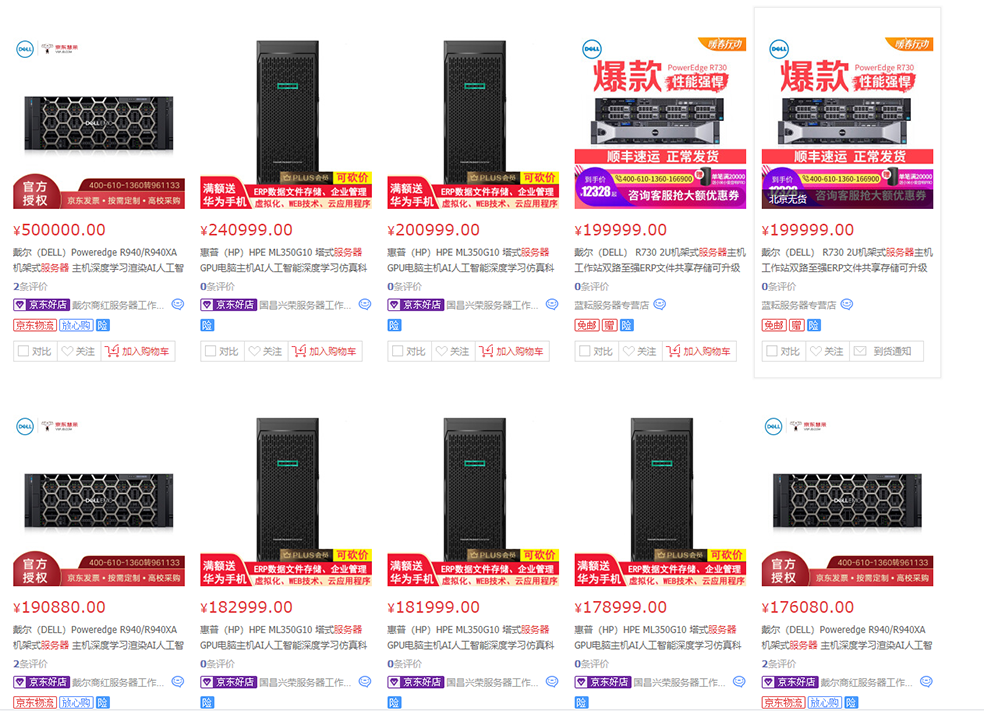Add ¥500000 Dell R940 to cart

pos(137,351)
